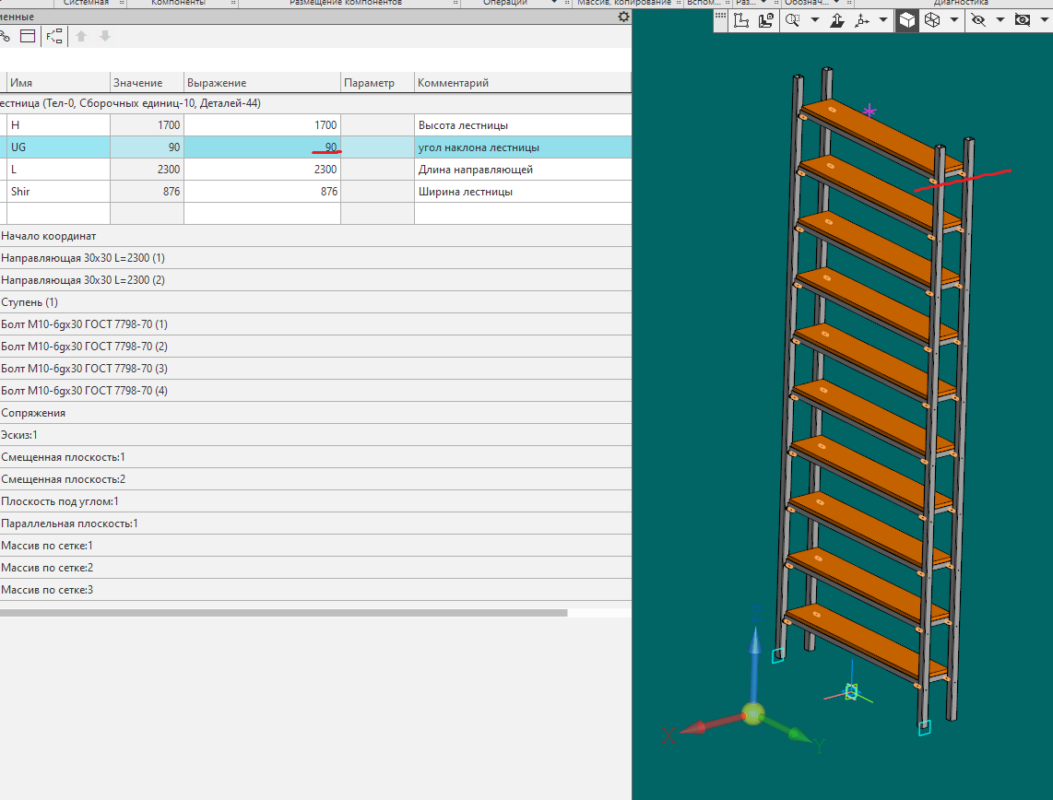Click the L-shaped body icon with a circle
Screen dimensions: 1053x800
point(766,21)
